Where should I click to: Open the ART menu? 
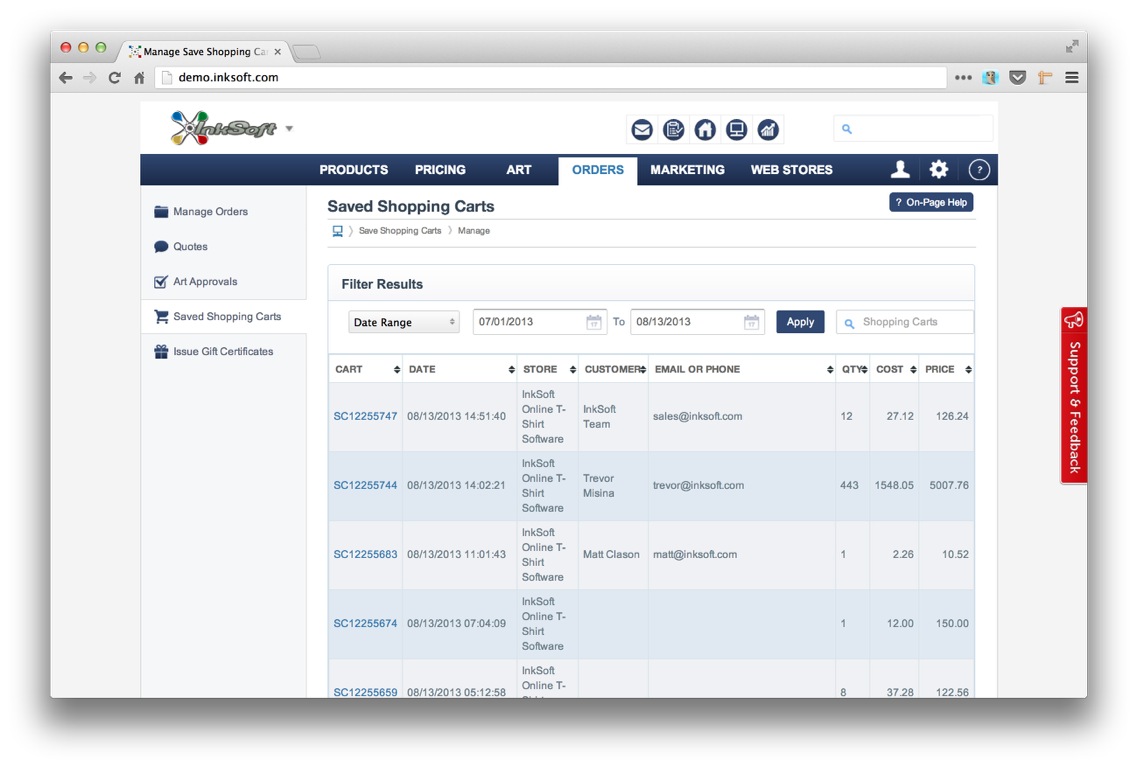coord(518,170)
